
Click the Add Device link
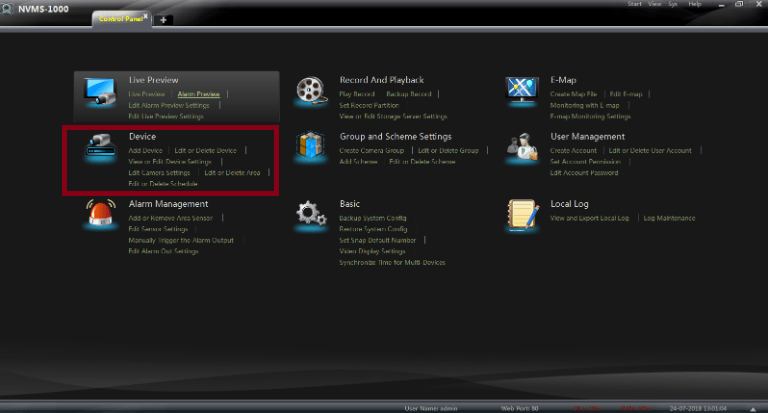tap(145, 150)
